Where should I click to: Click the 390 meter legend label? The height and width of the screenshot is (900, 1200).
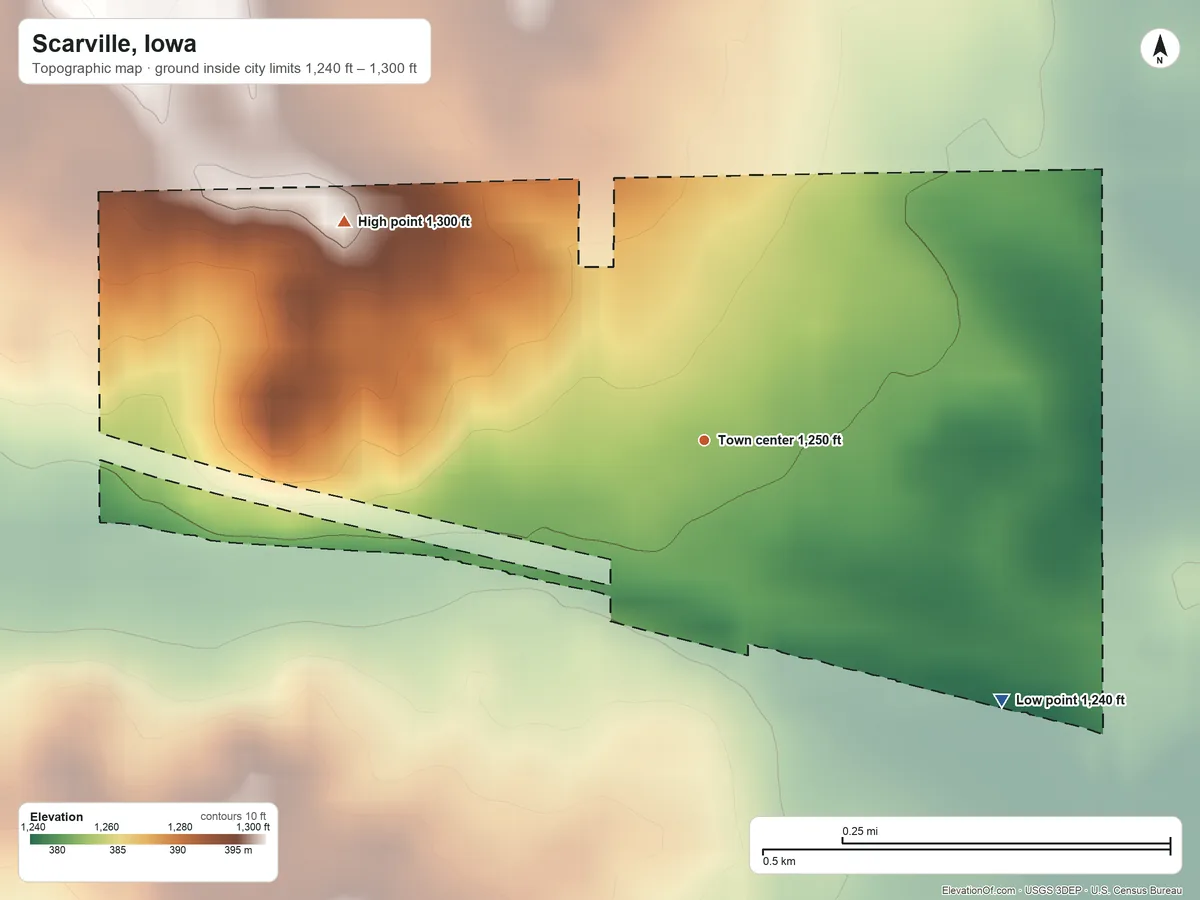tap(177, 851)
